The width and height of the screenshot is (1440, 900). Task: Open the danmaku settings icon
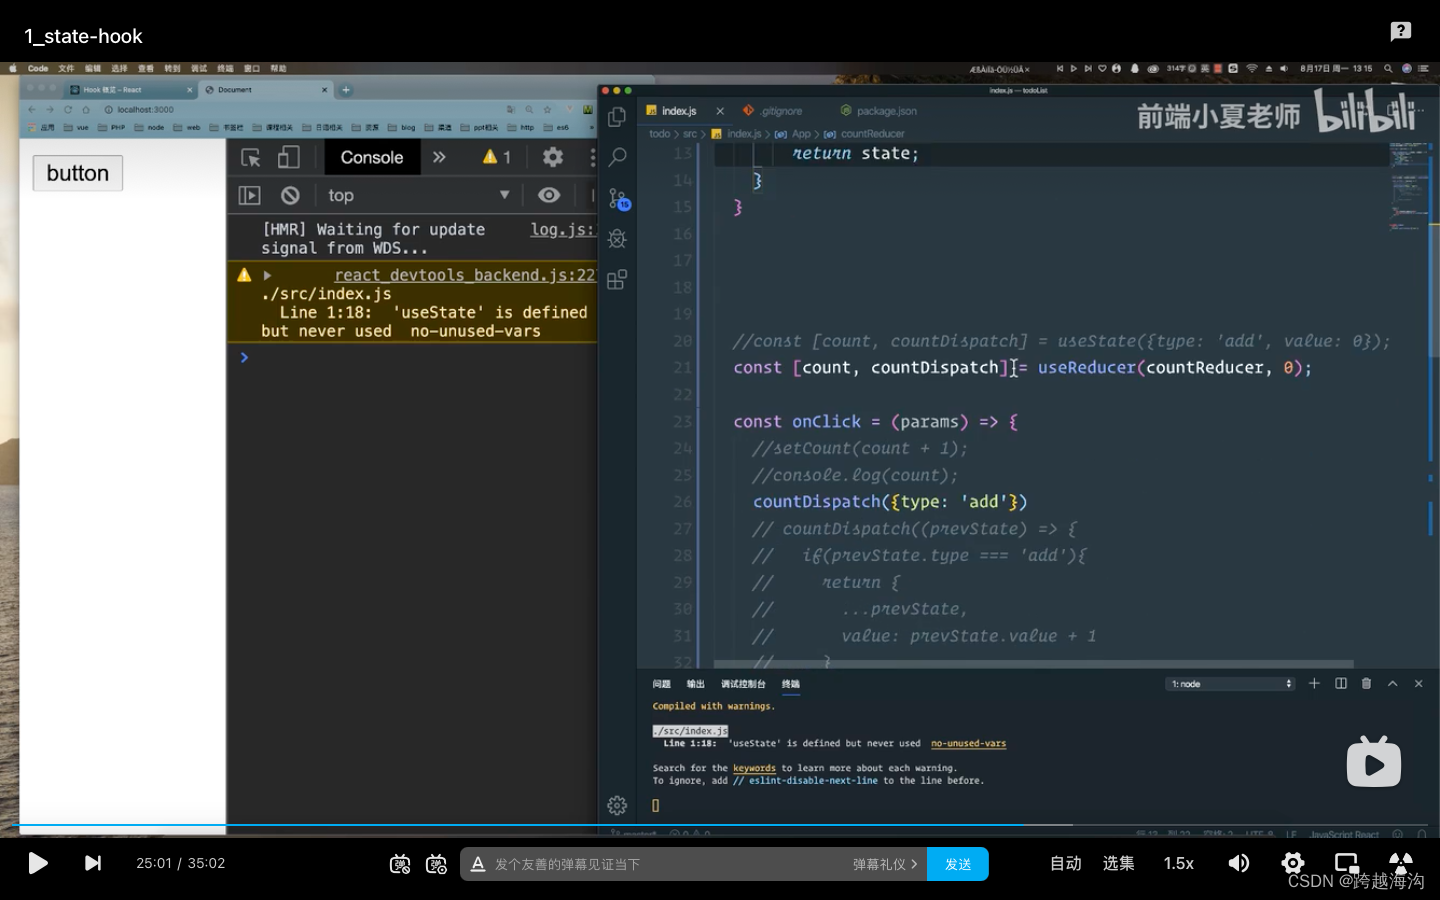tap(436, 864)
